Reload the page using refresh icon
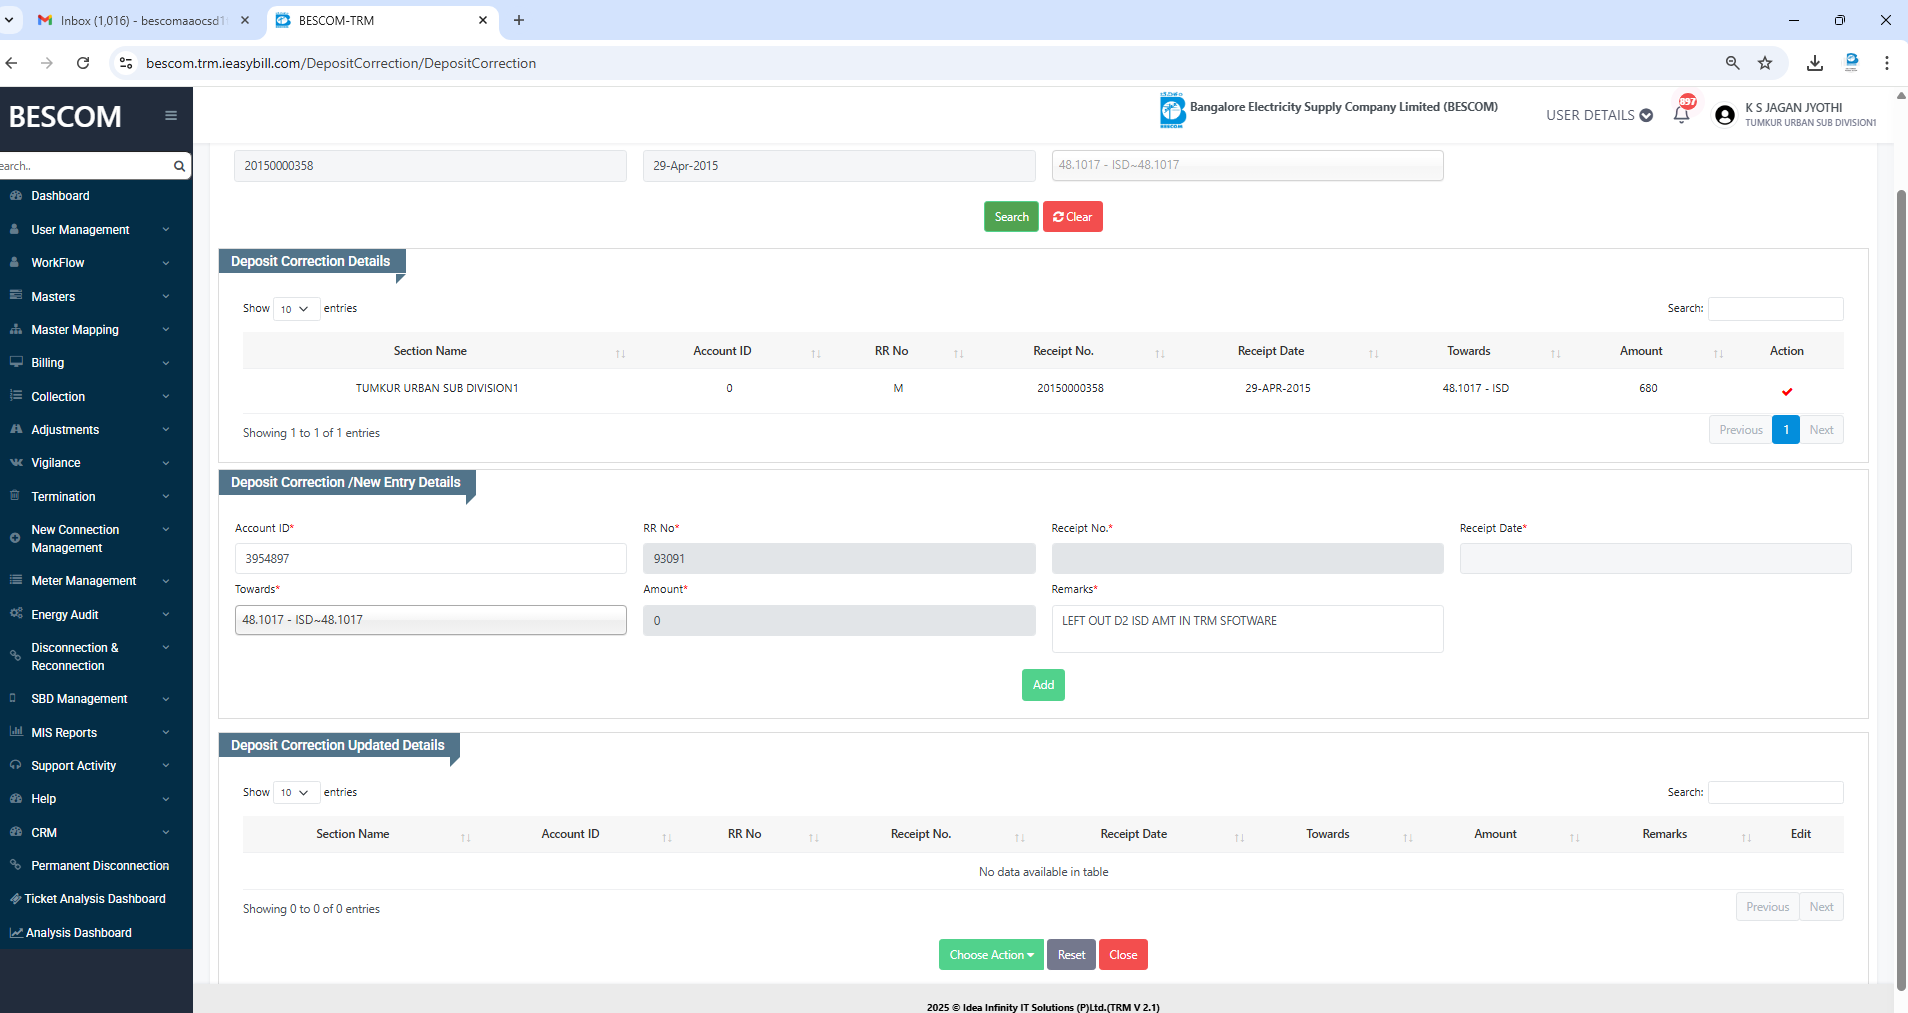 [83, 63]
